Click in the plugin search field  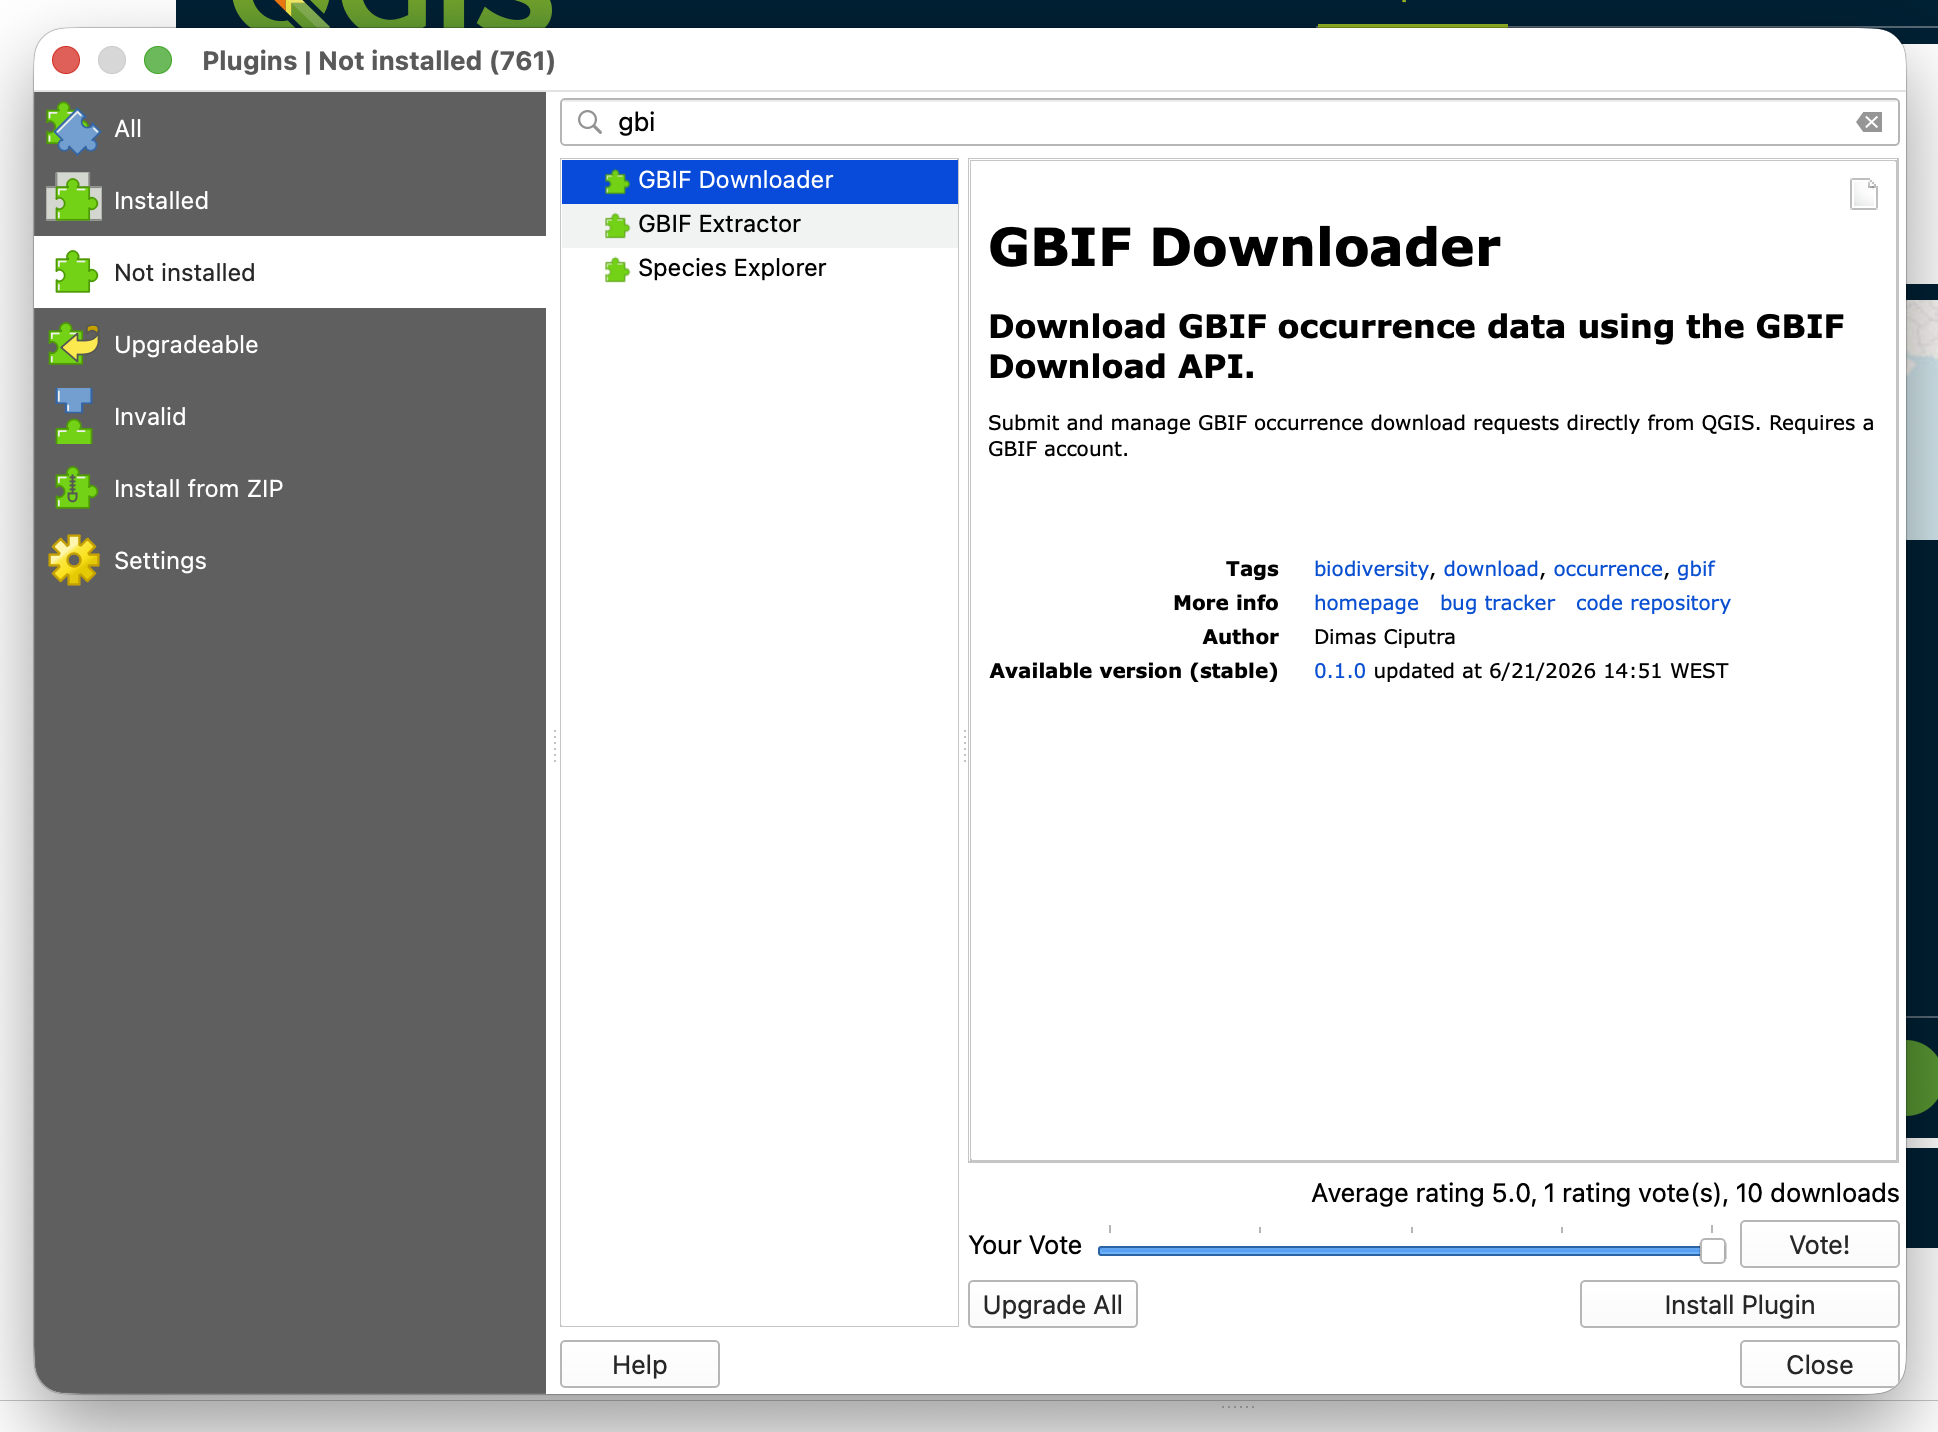(1229, 122)
